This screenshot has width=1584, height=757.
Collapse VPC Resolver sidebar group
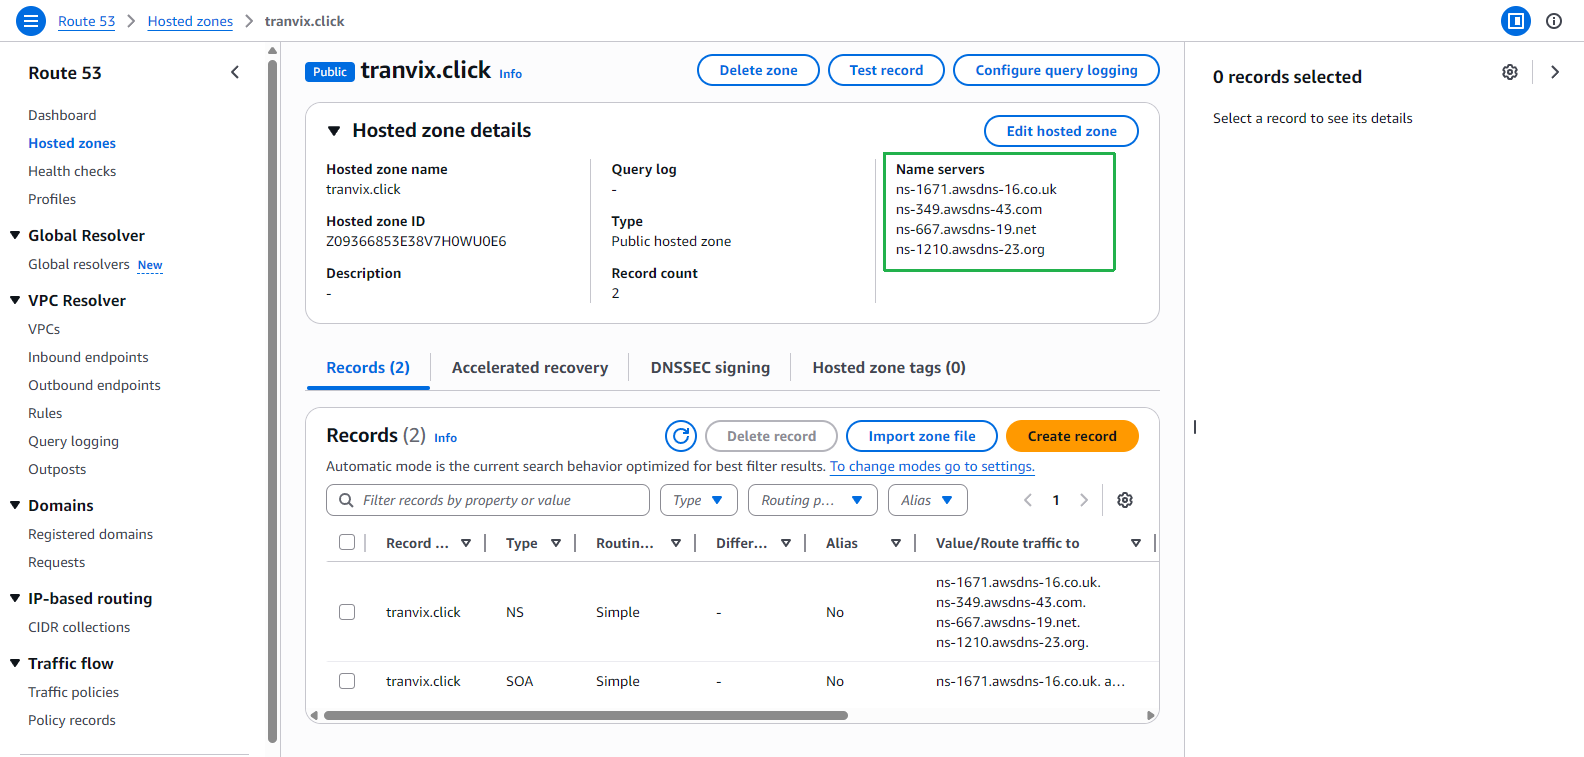[15, 300]
